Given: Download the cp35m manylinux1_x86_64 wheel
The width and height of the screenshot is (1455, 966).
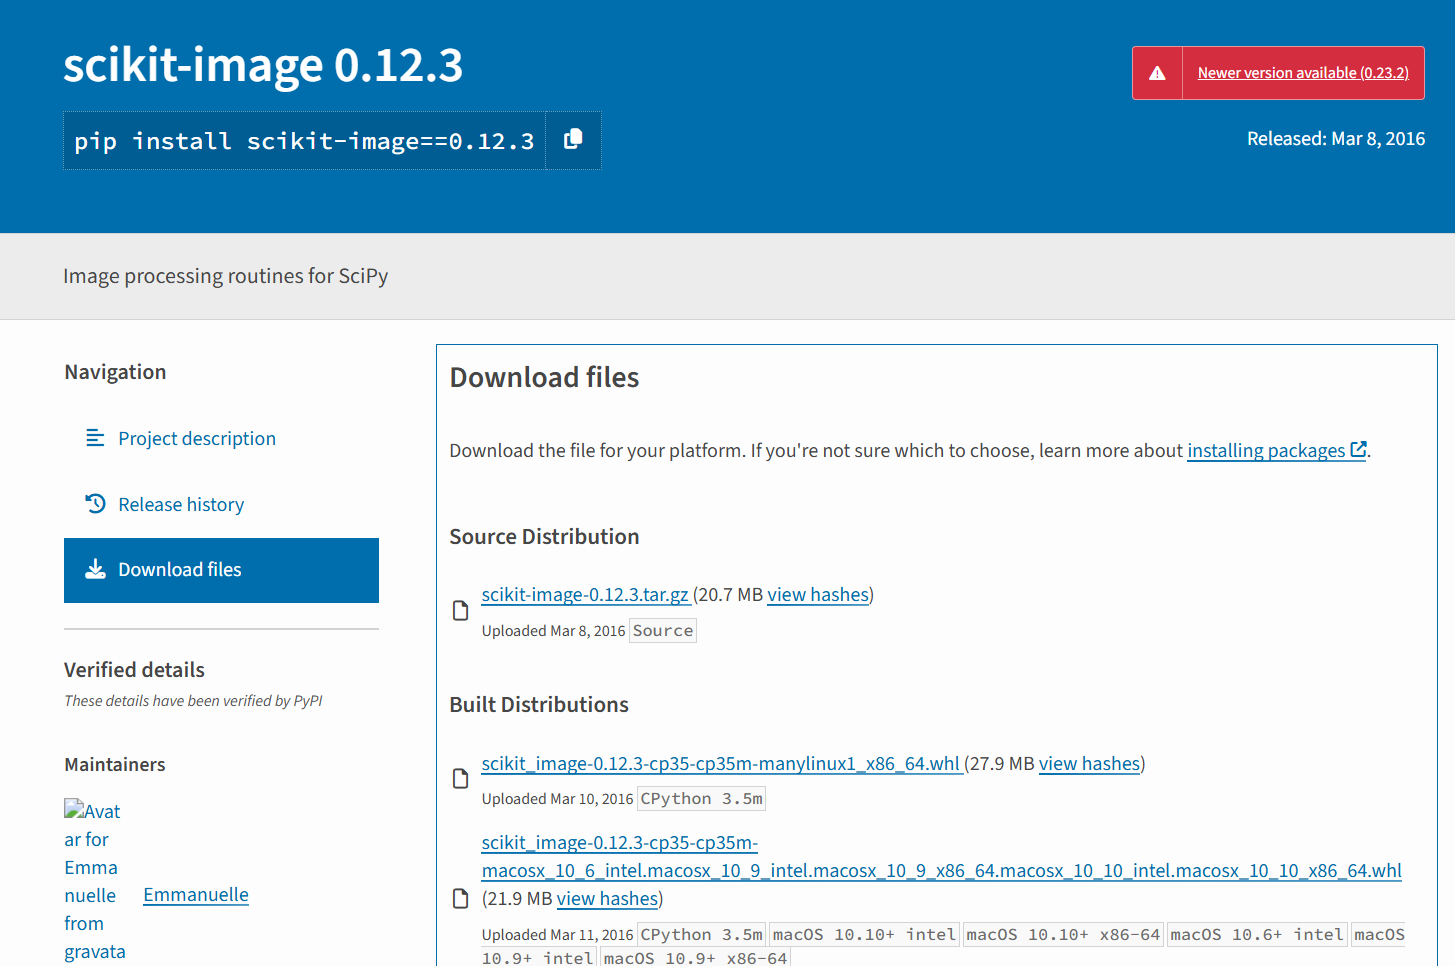Looking at the screenshot, I should point(721,764).
